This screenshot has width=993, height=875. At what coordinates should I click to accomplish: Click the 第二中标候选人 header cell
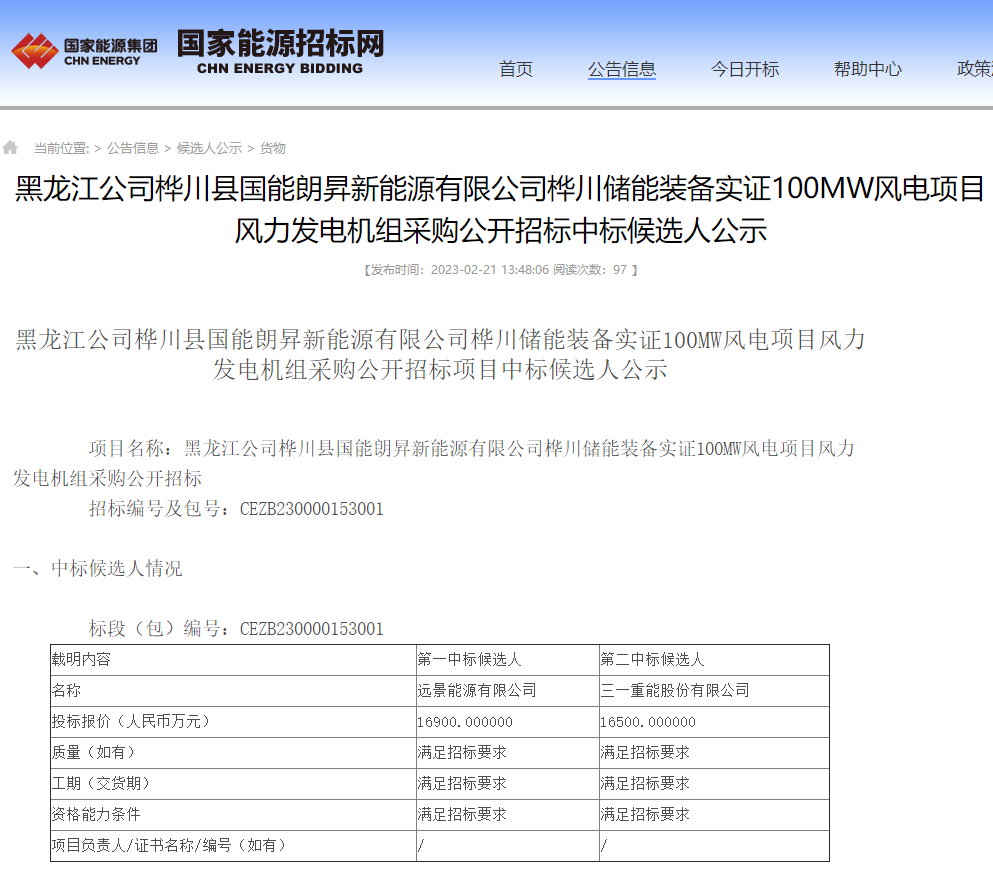pyautogui.click(x=714, y=660)
